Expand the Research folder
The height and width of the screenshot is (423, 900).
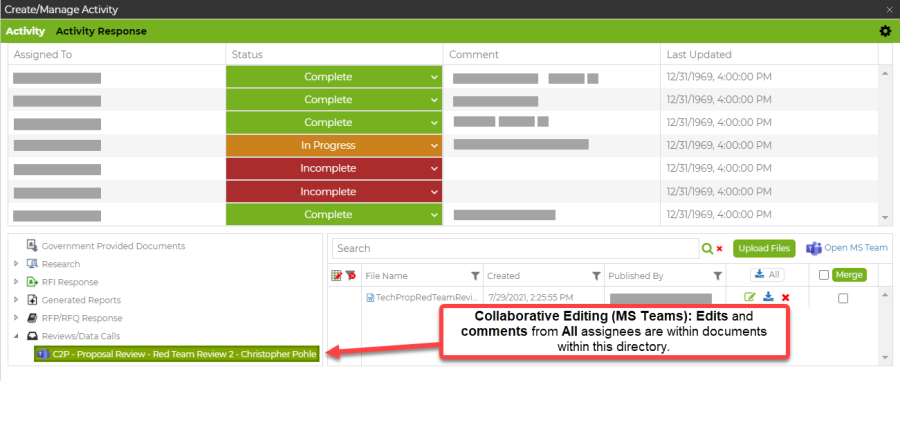16,264
